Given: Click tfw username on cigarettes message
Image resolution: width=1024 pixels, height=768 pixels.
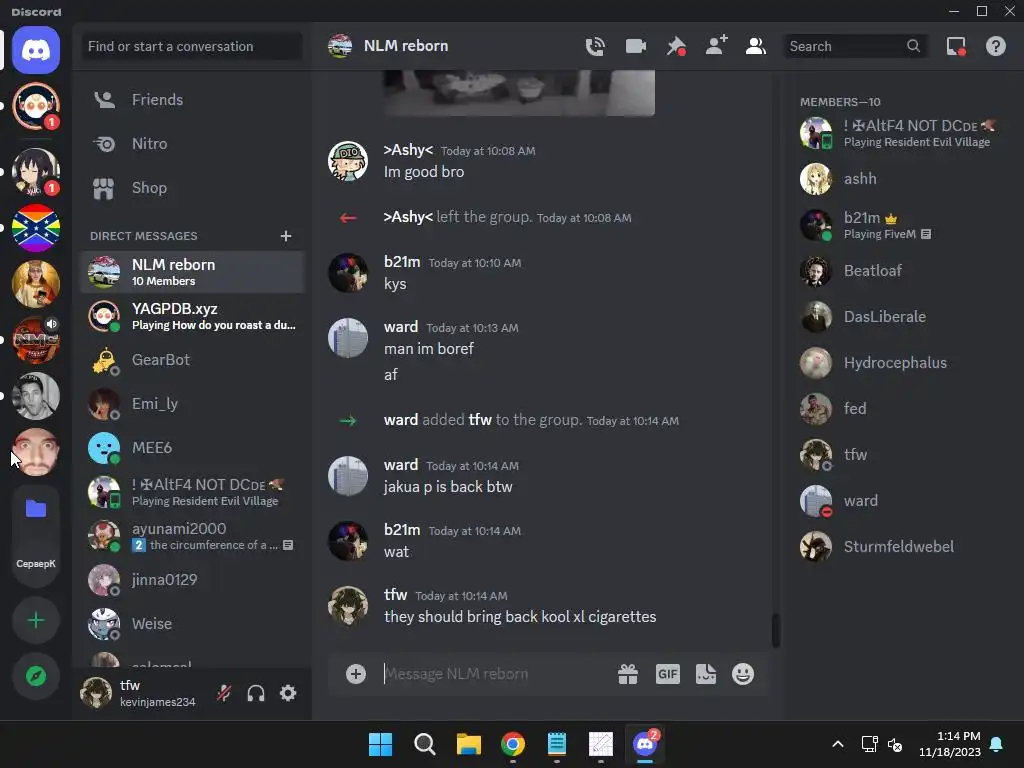Looking at the screenshot, I should pyautogui.click(x=396, y=595).
